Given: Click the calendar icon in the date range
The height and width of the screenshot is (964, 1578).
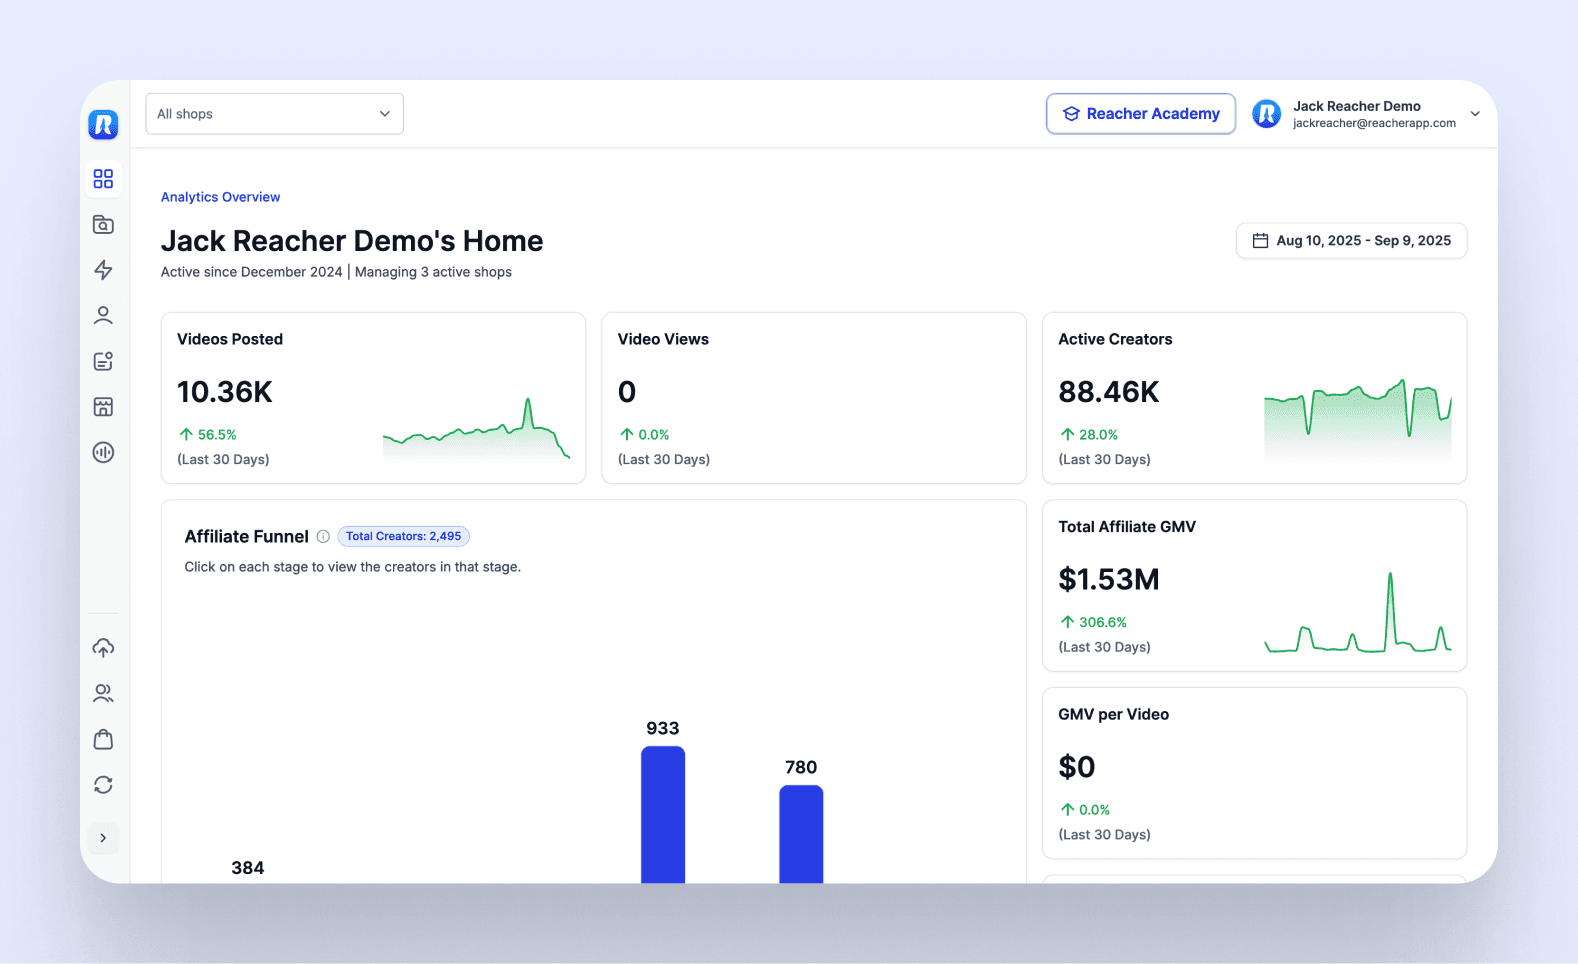Looking at the screenshot, I should pyautogui.click(x=1261, y=241).
